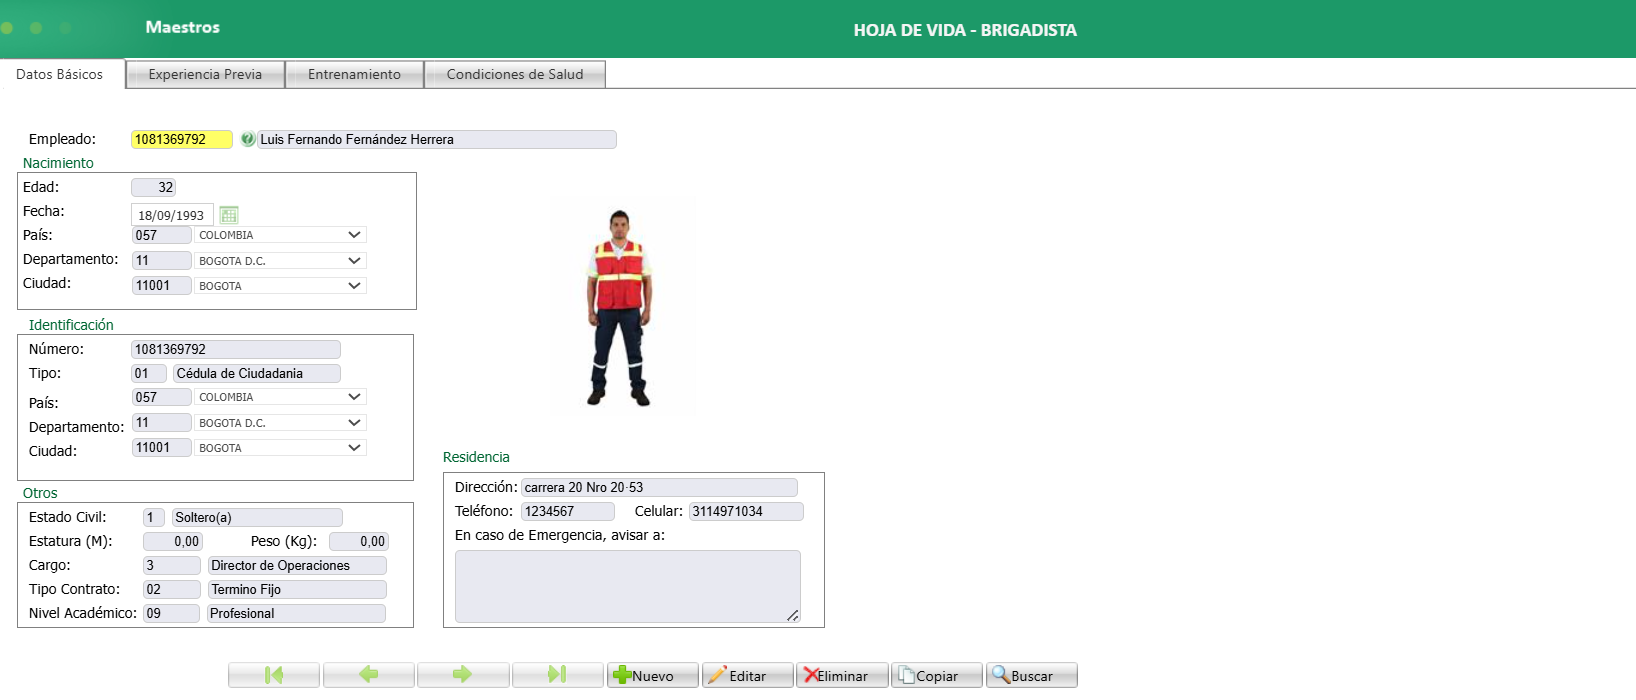Viewport: 1636px width, 700px height.
Task: Open the Maestros menu
Action: (x=182, y=27)
